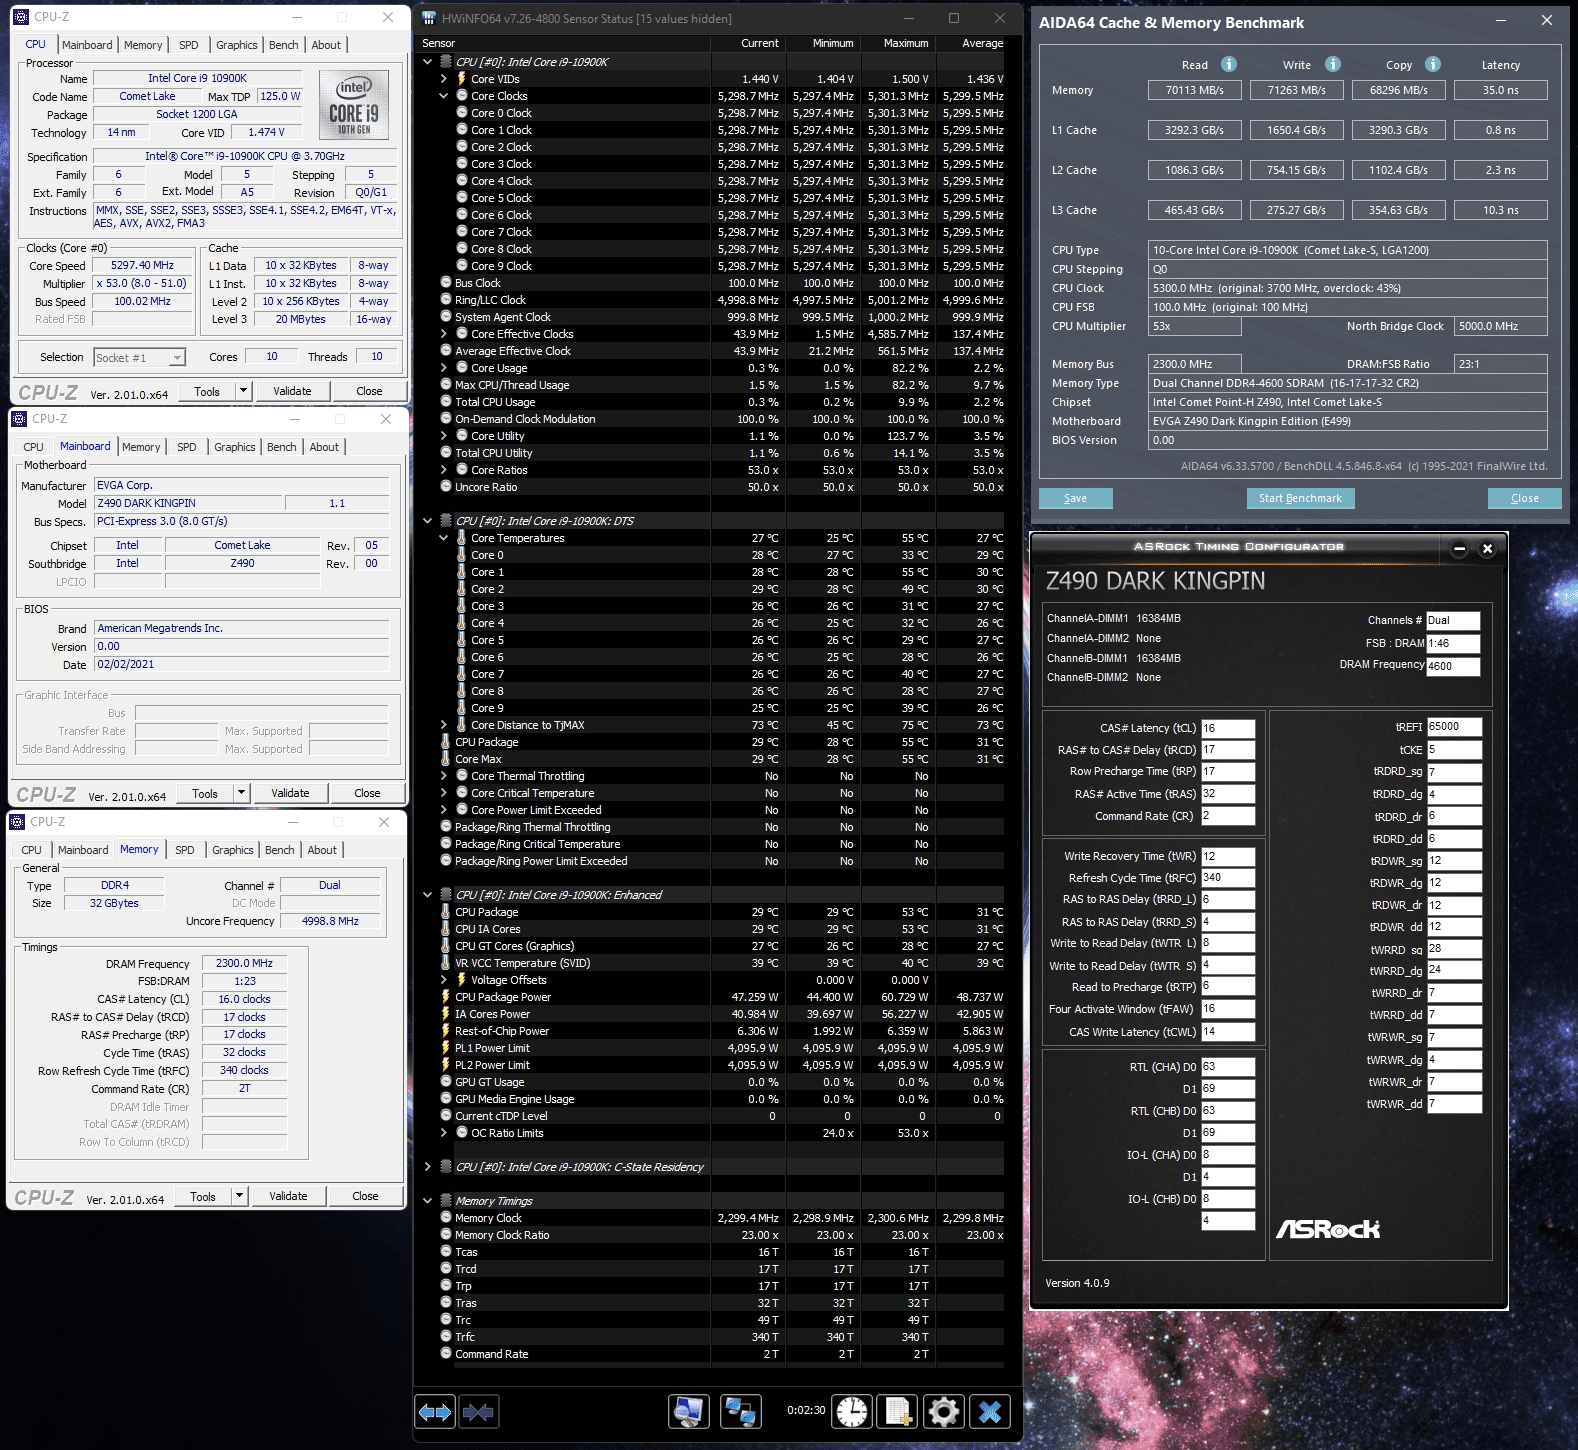Viewport: 1578px width, 1450px height.
Task: Click the HWiNFO log file icon
Action: pos(897,1412)
